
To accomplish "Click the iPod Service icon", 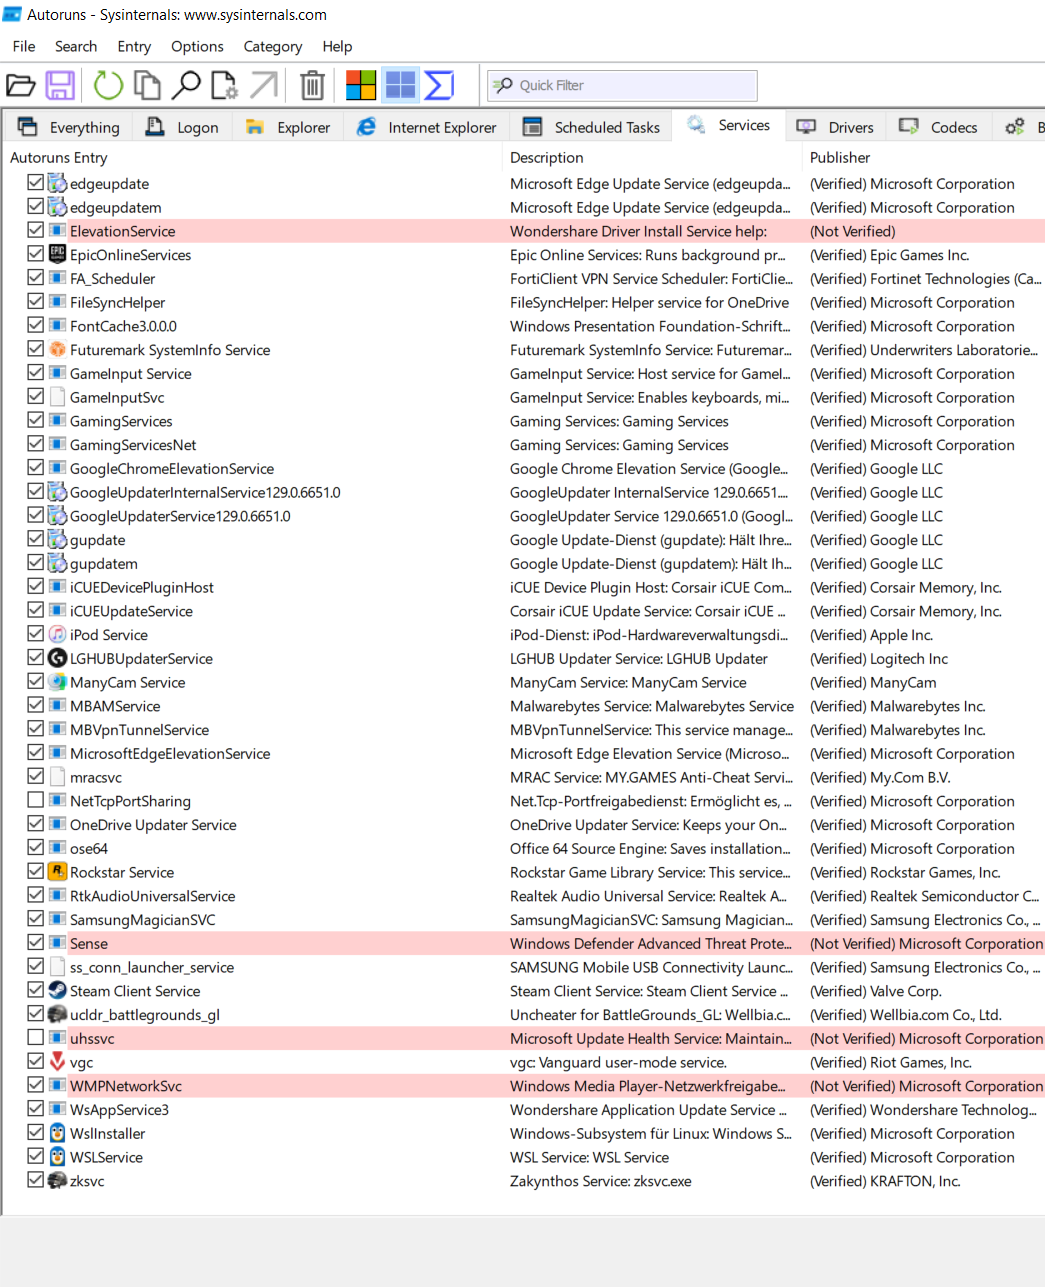I will tap(58, 635).
